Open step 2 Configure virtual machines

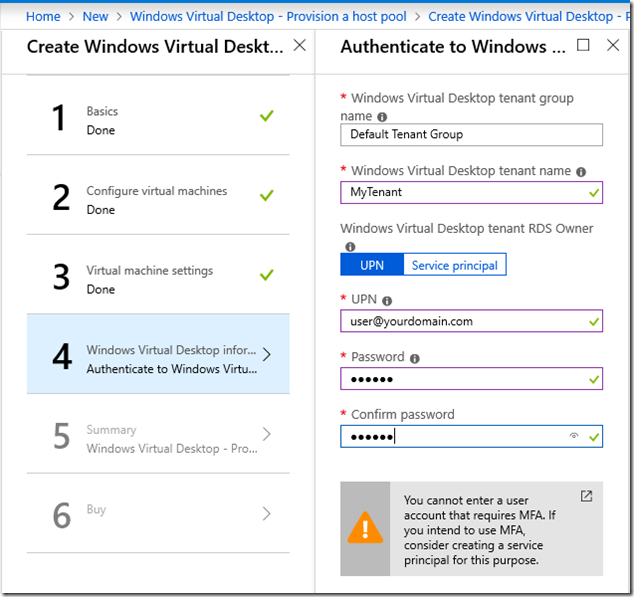[x=158, y=195]
